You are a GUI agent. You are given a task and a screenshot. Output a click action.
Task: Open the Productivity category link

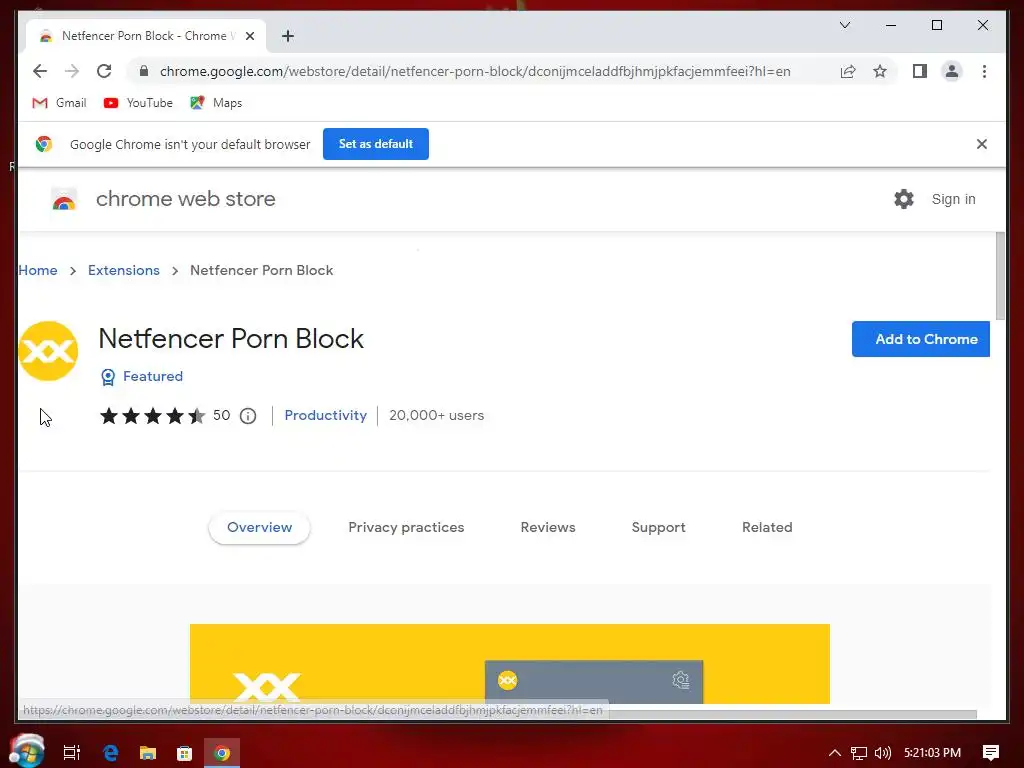[x=325, y=415]
